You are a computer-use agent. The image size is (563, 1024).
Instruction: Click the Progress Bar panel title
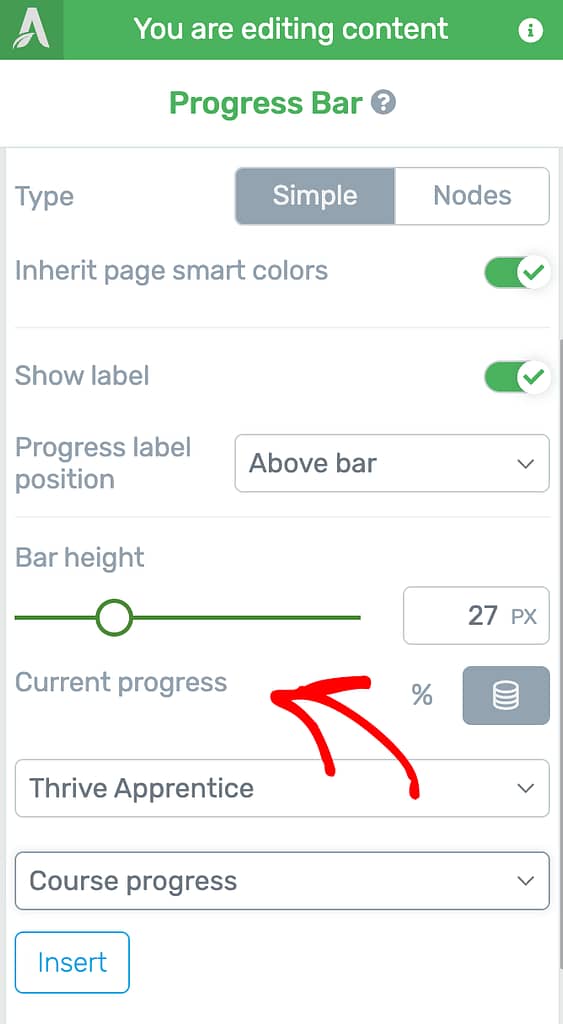[x=266, y=103]
